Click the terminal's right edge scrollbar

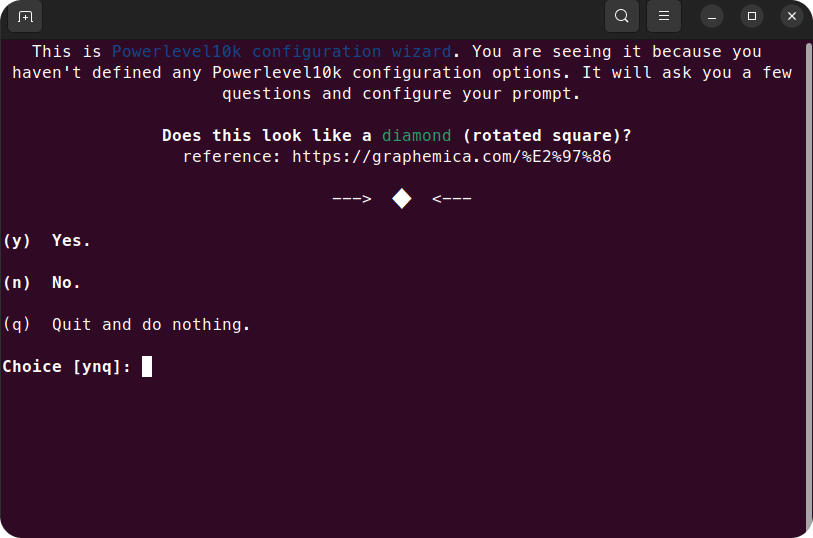(x=808, y=280)
